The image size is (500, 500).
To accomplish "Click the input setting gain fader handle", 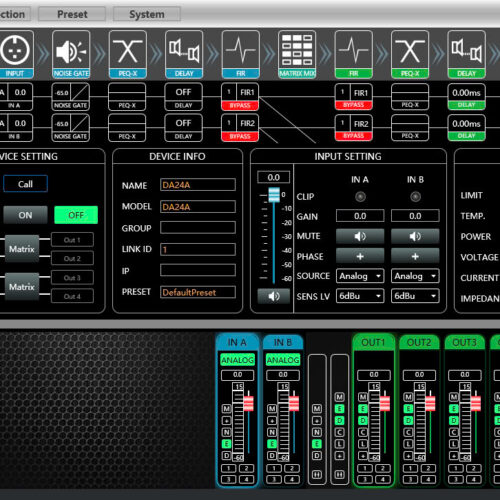I will [274, 195].
